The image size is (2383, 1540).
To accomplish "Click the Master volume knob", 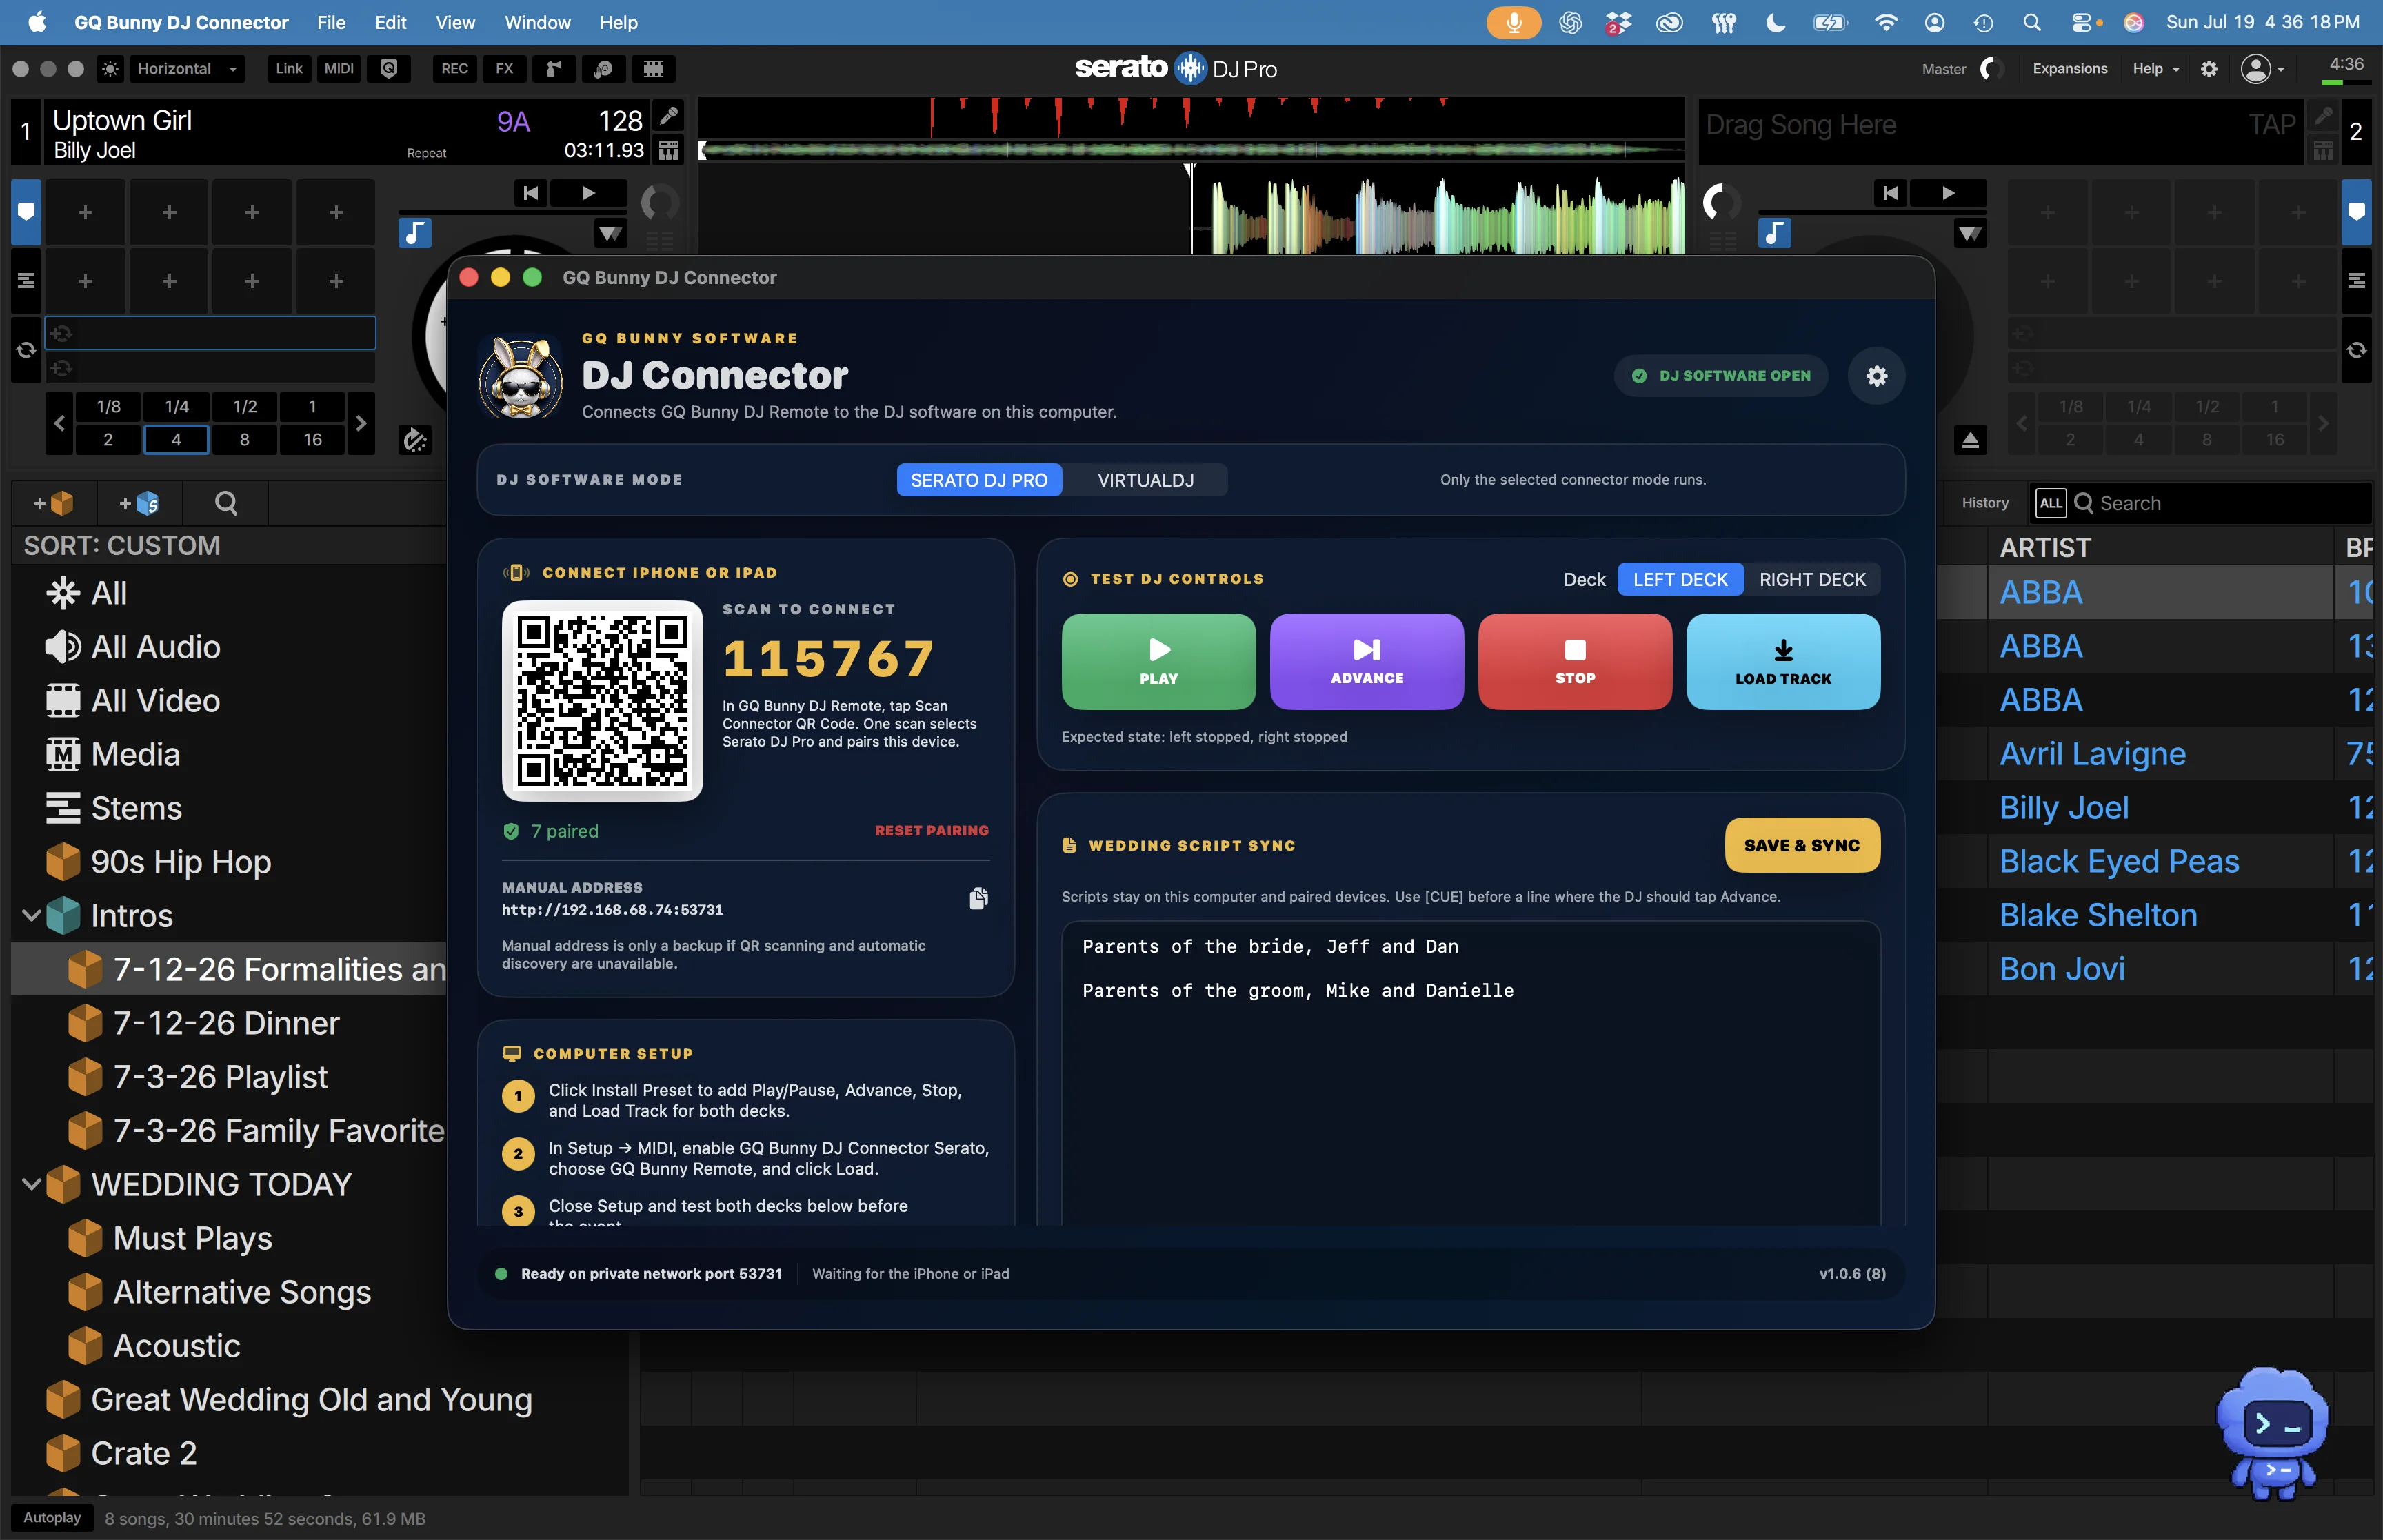I will (1991, 69).
